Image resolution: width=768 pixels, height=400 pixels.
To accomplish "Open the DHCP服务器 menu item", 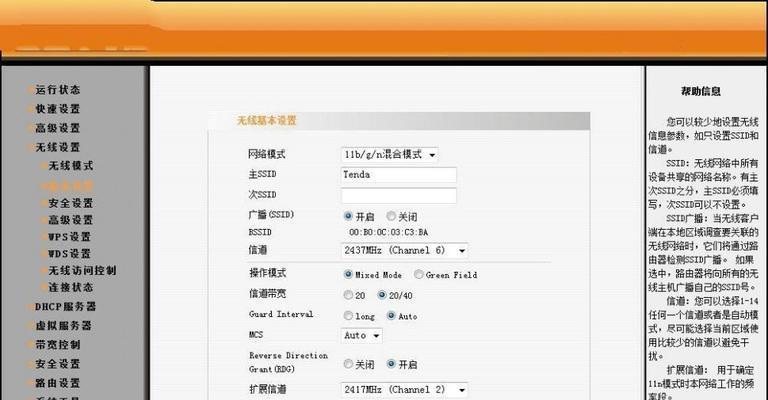I will (x=65, y=306).
